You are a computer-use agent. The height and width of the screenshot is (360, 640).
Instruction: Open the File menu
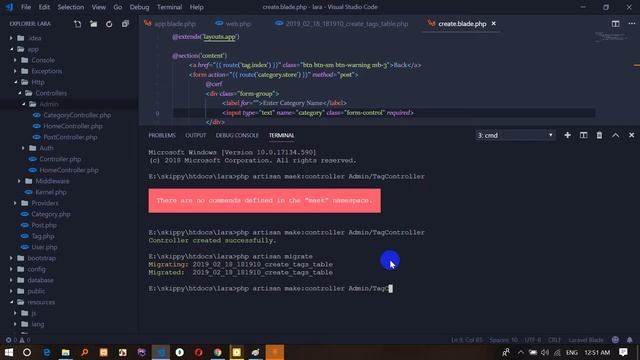[26, 7]
